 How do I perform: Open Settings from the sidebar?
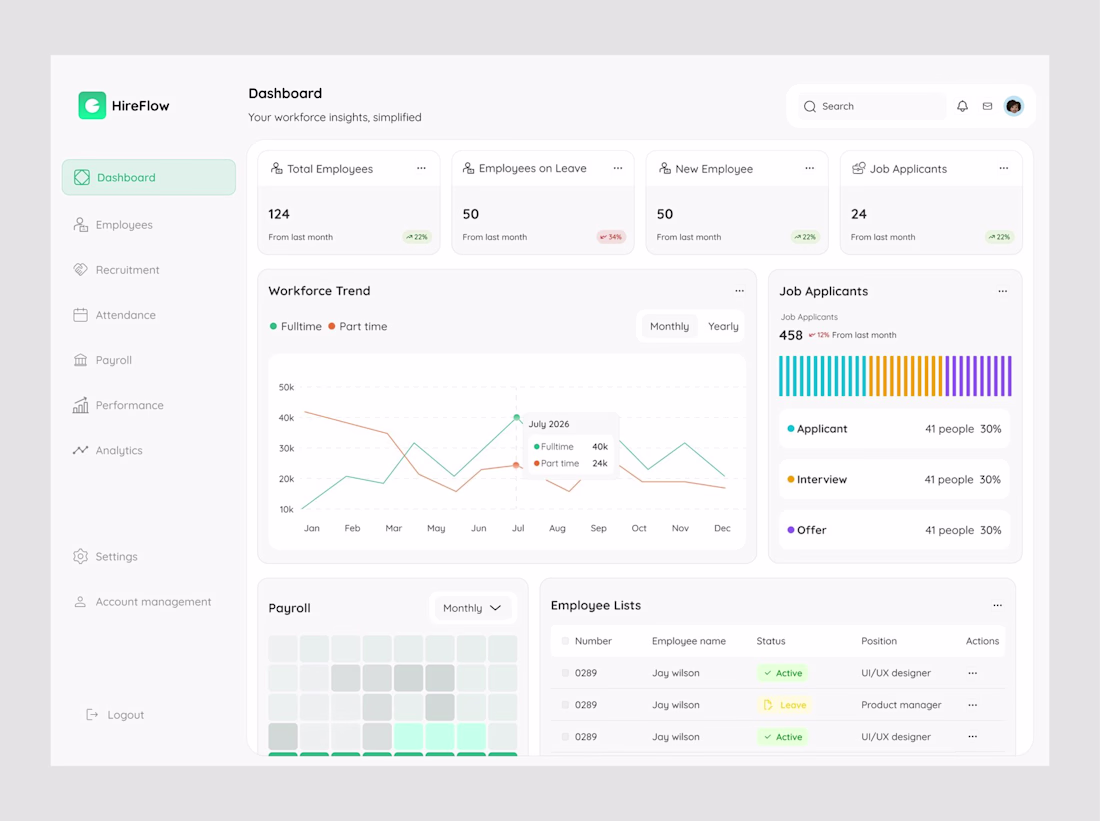116,556
